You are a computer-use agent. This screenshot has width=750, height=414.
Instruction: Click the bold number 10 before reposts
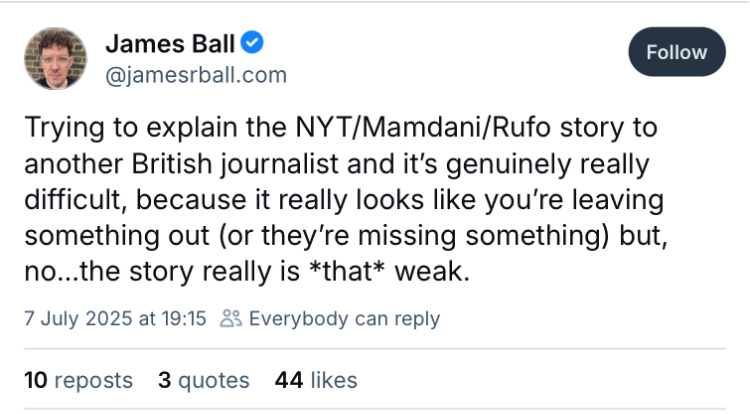click(x=35, y=380)
